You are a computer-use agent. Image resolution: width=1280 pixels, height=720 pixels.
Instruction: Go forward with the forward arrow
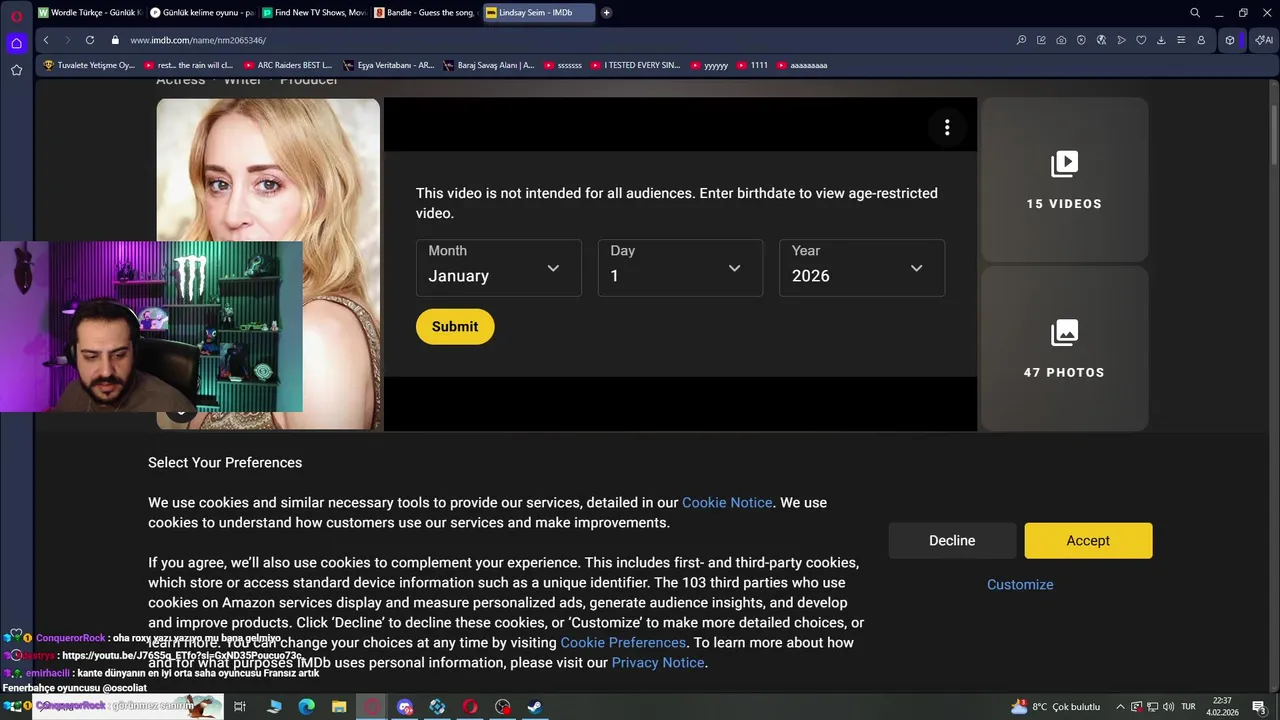68,40
